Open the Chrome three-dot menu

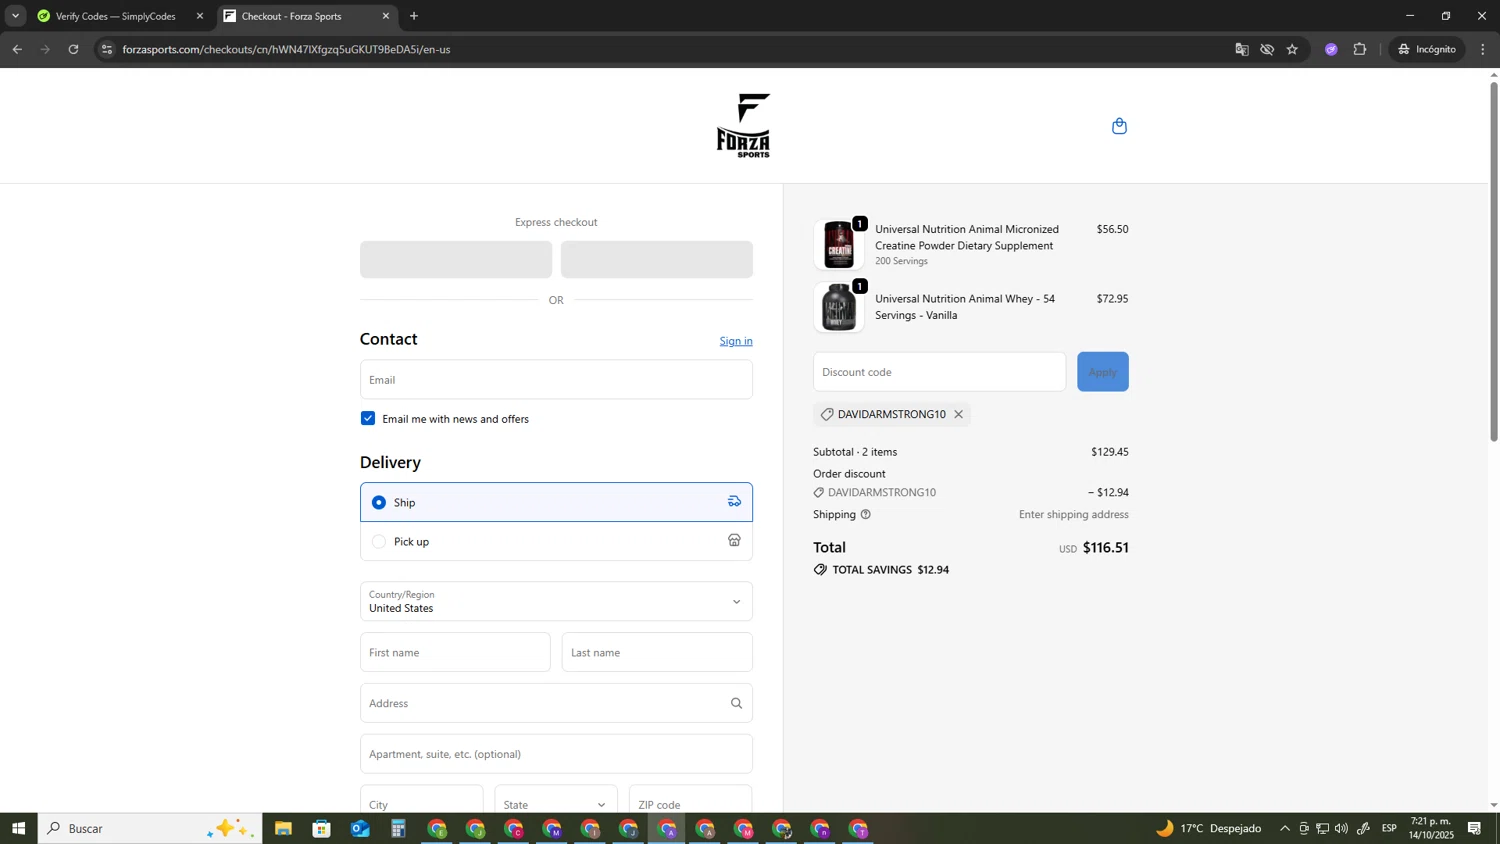[1483, 49]
